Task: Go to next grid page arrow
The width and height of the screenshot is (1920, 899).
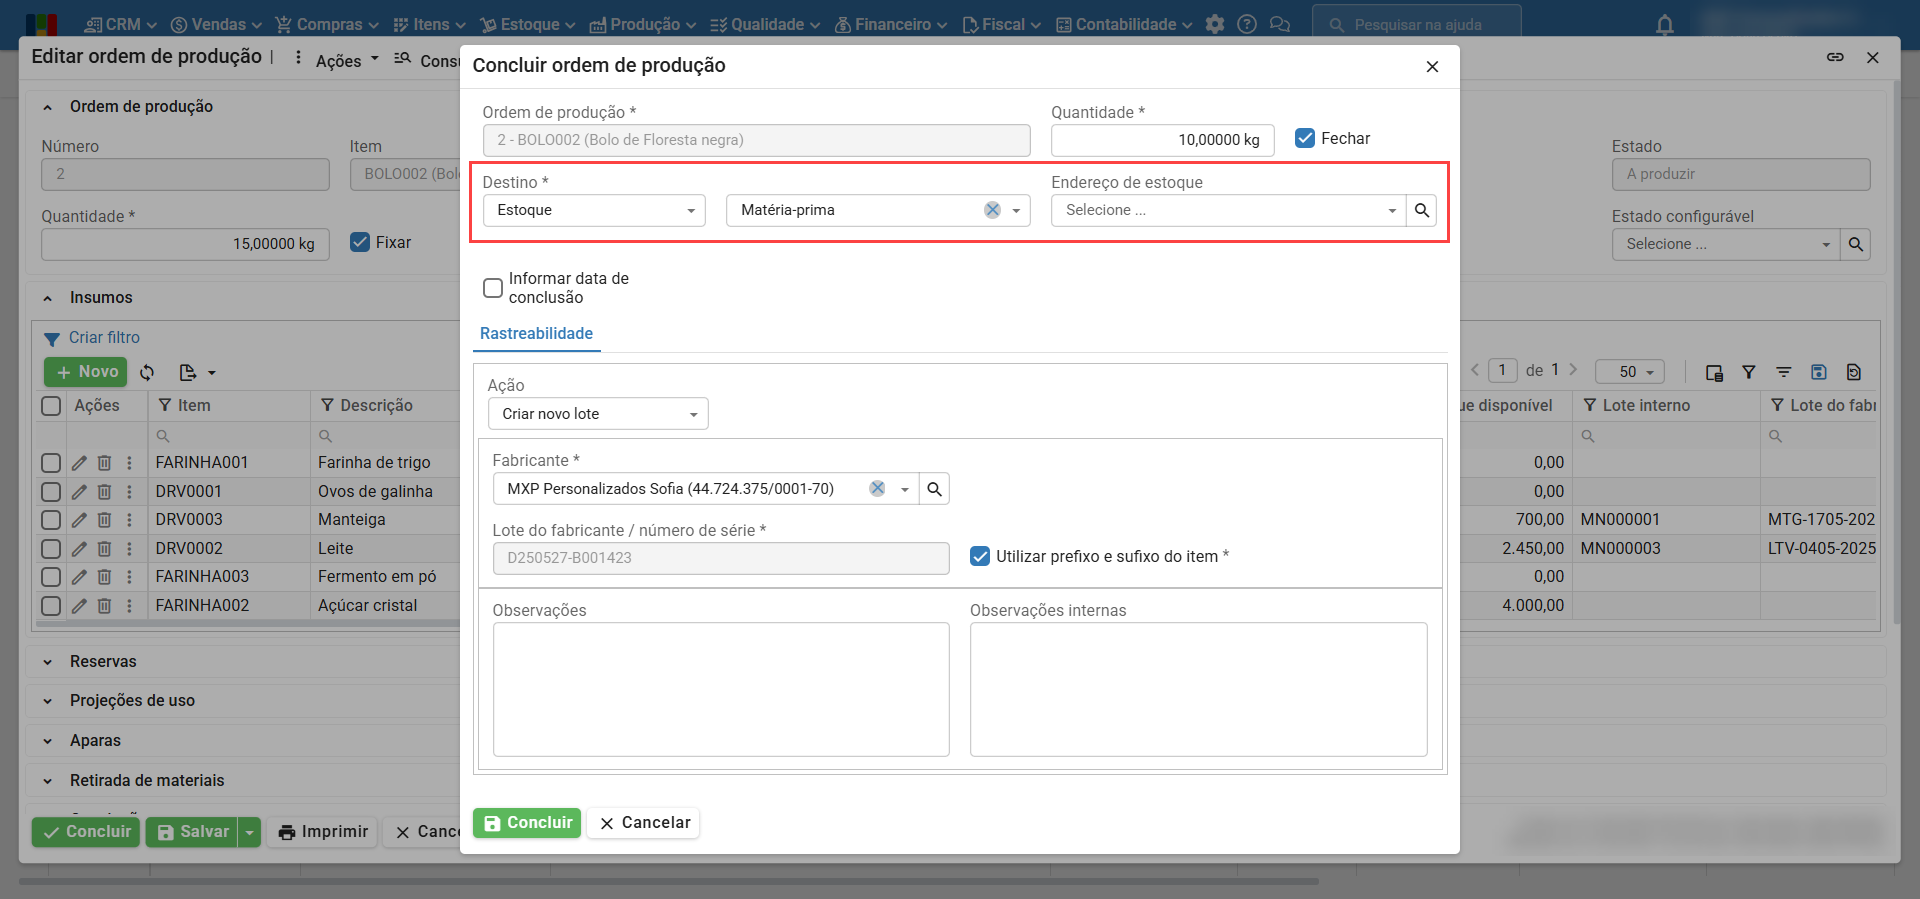Action: (1573, 370)
